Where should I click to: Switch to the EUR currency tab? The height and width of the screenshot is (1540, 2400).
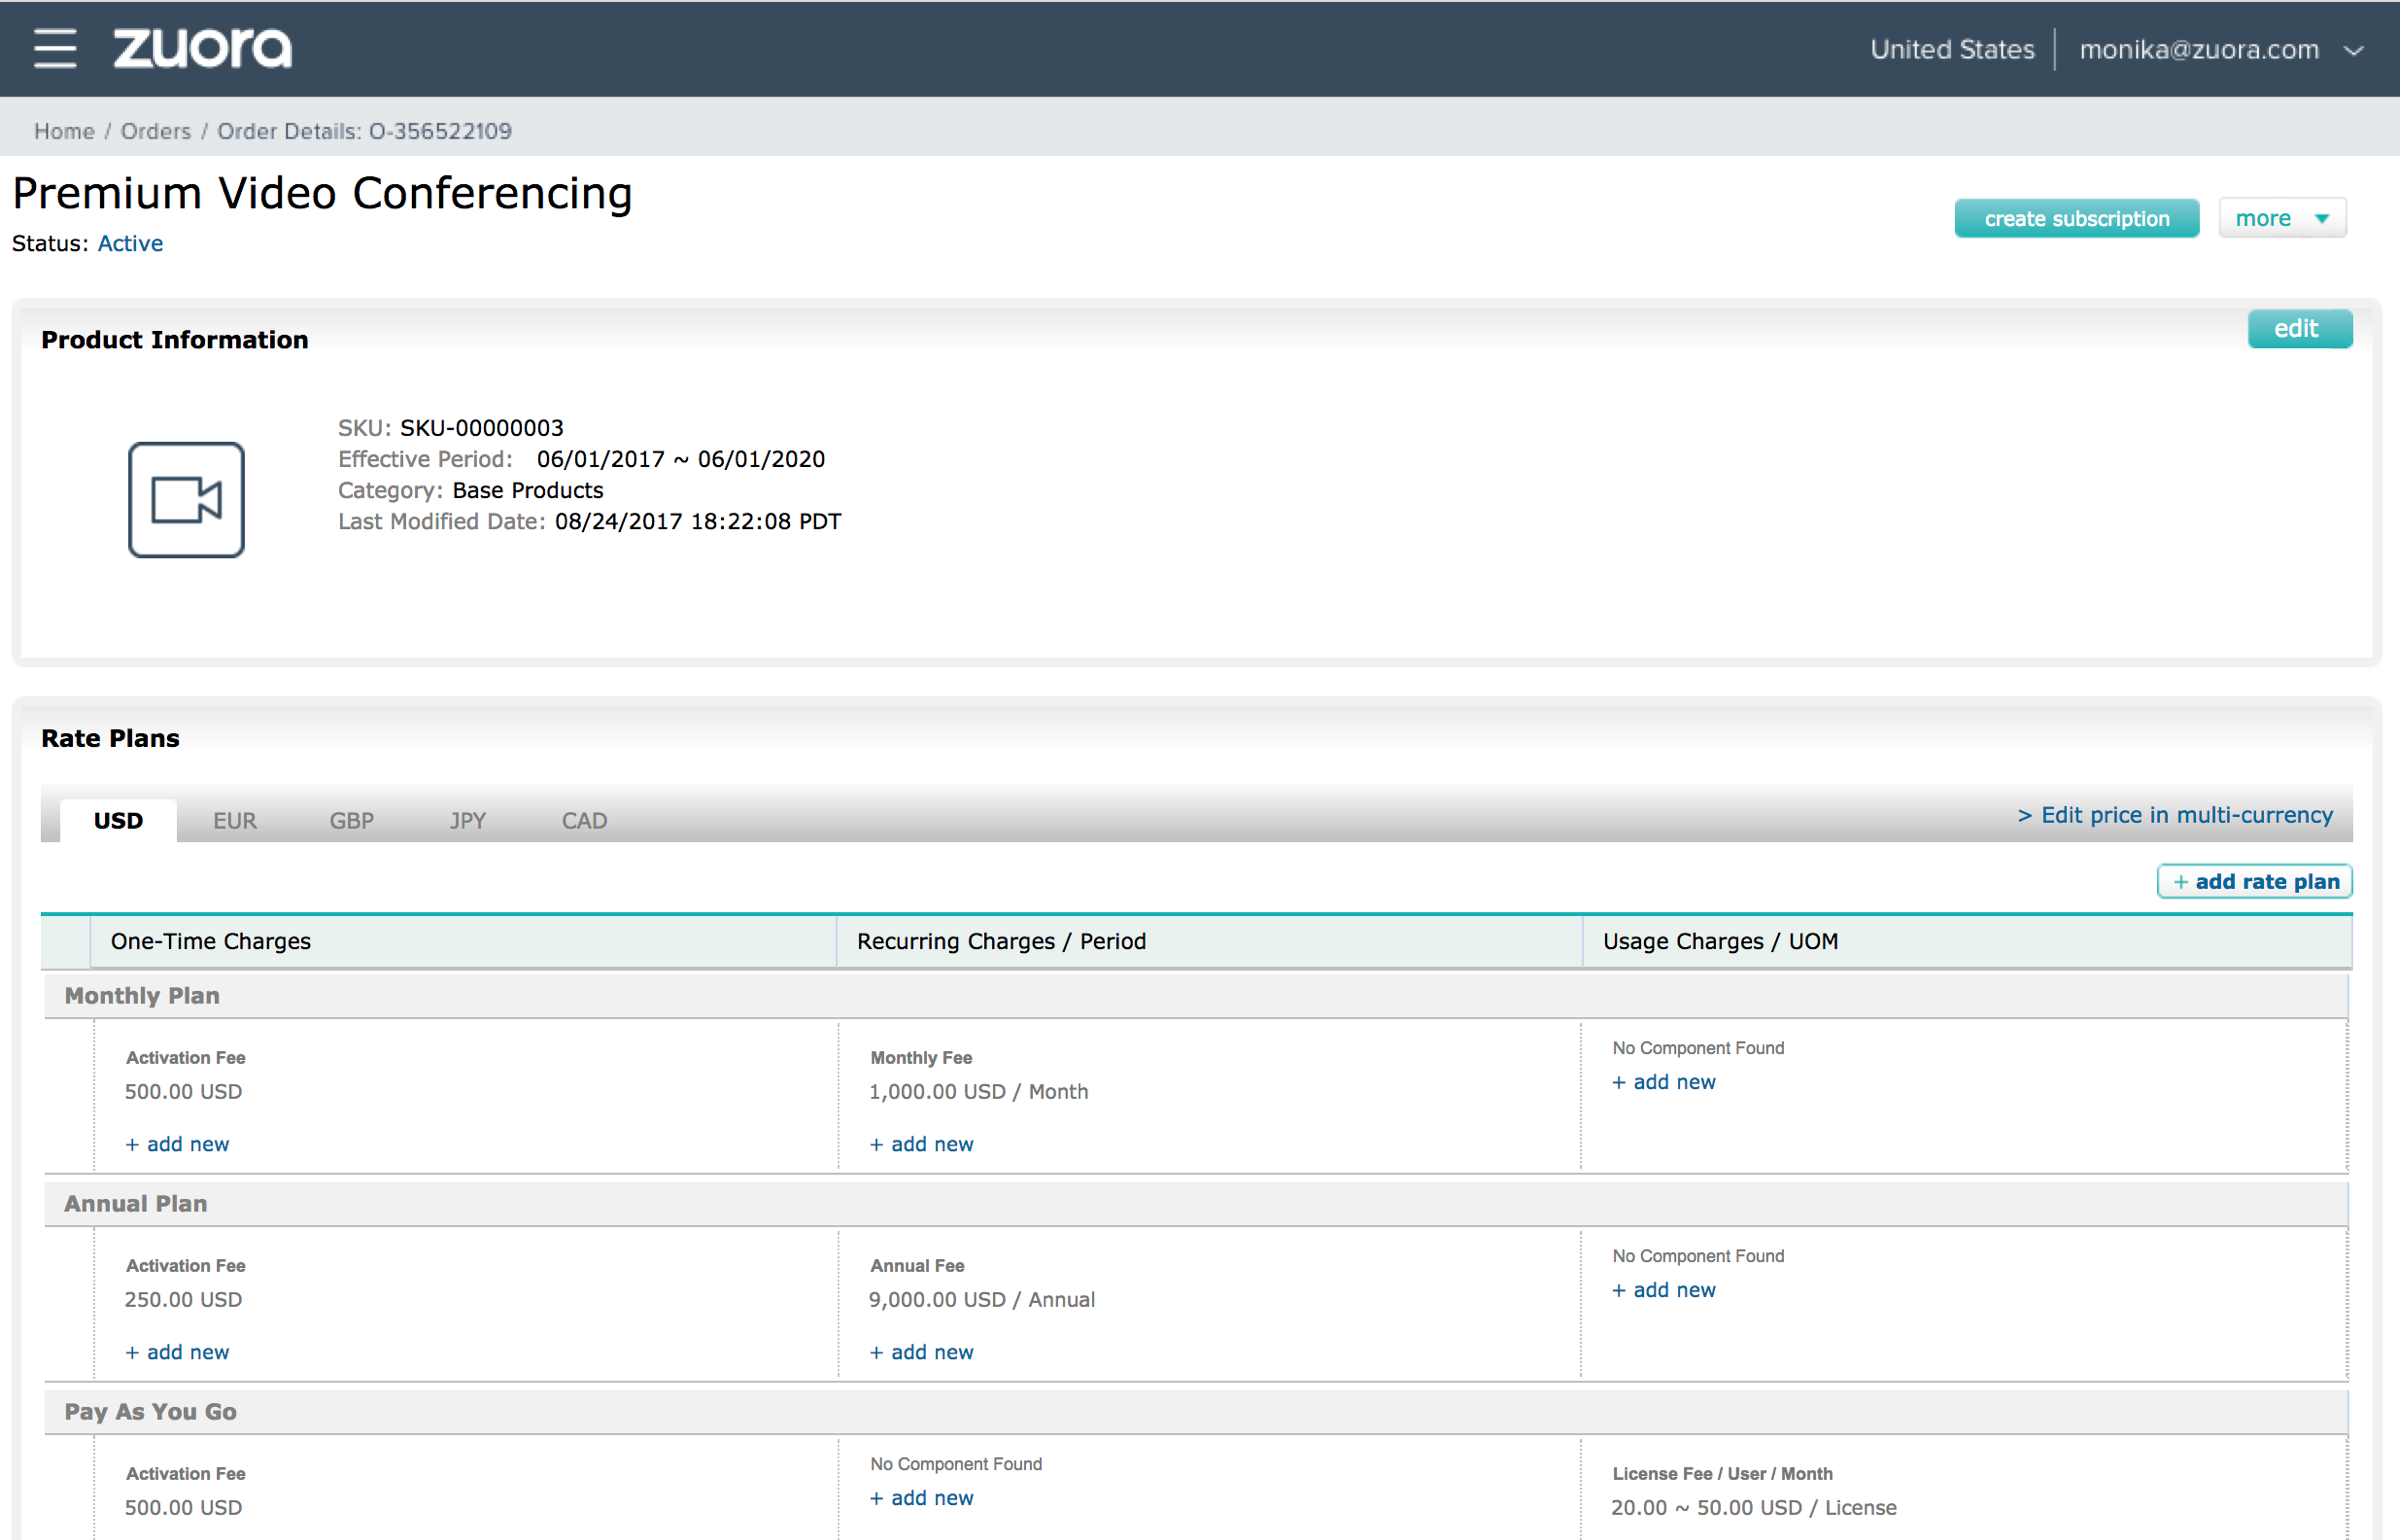tap(235, 821)
